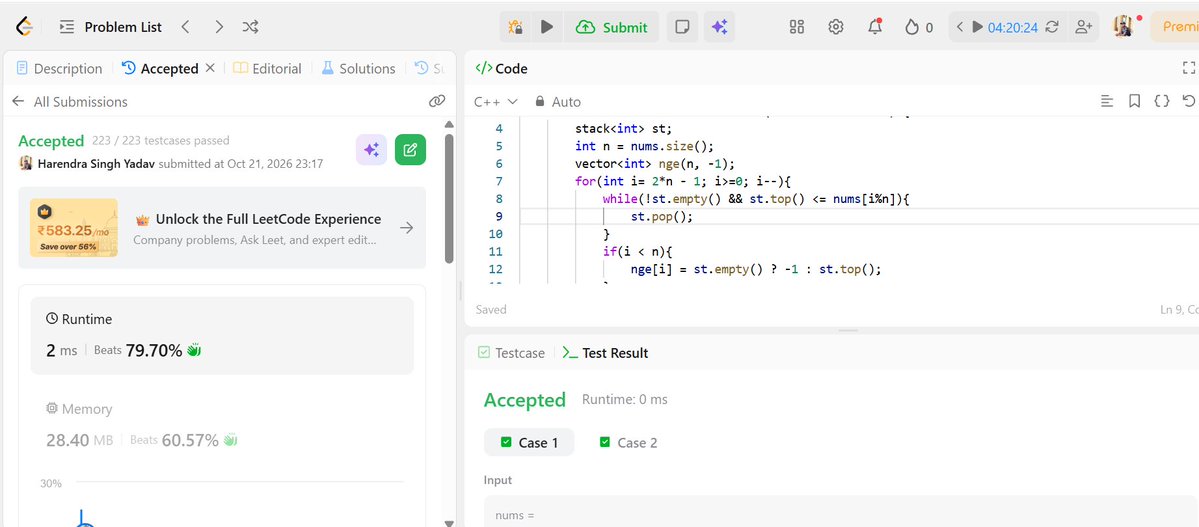Click scrollbar down arrow in submission panel
Screen dimensions: 1199x527
pos(449,522)
